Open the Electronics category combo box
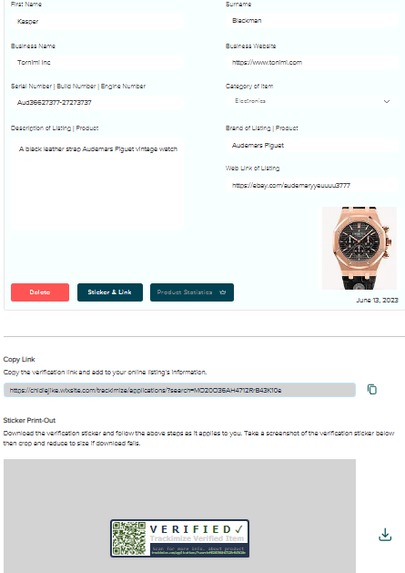405x573 pixels. pyautogui.click(x=312, y=101)
